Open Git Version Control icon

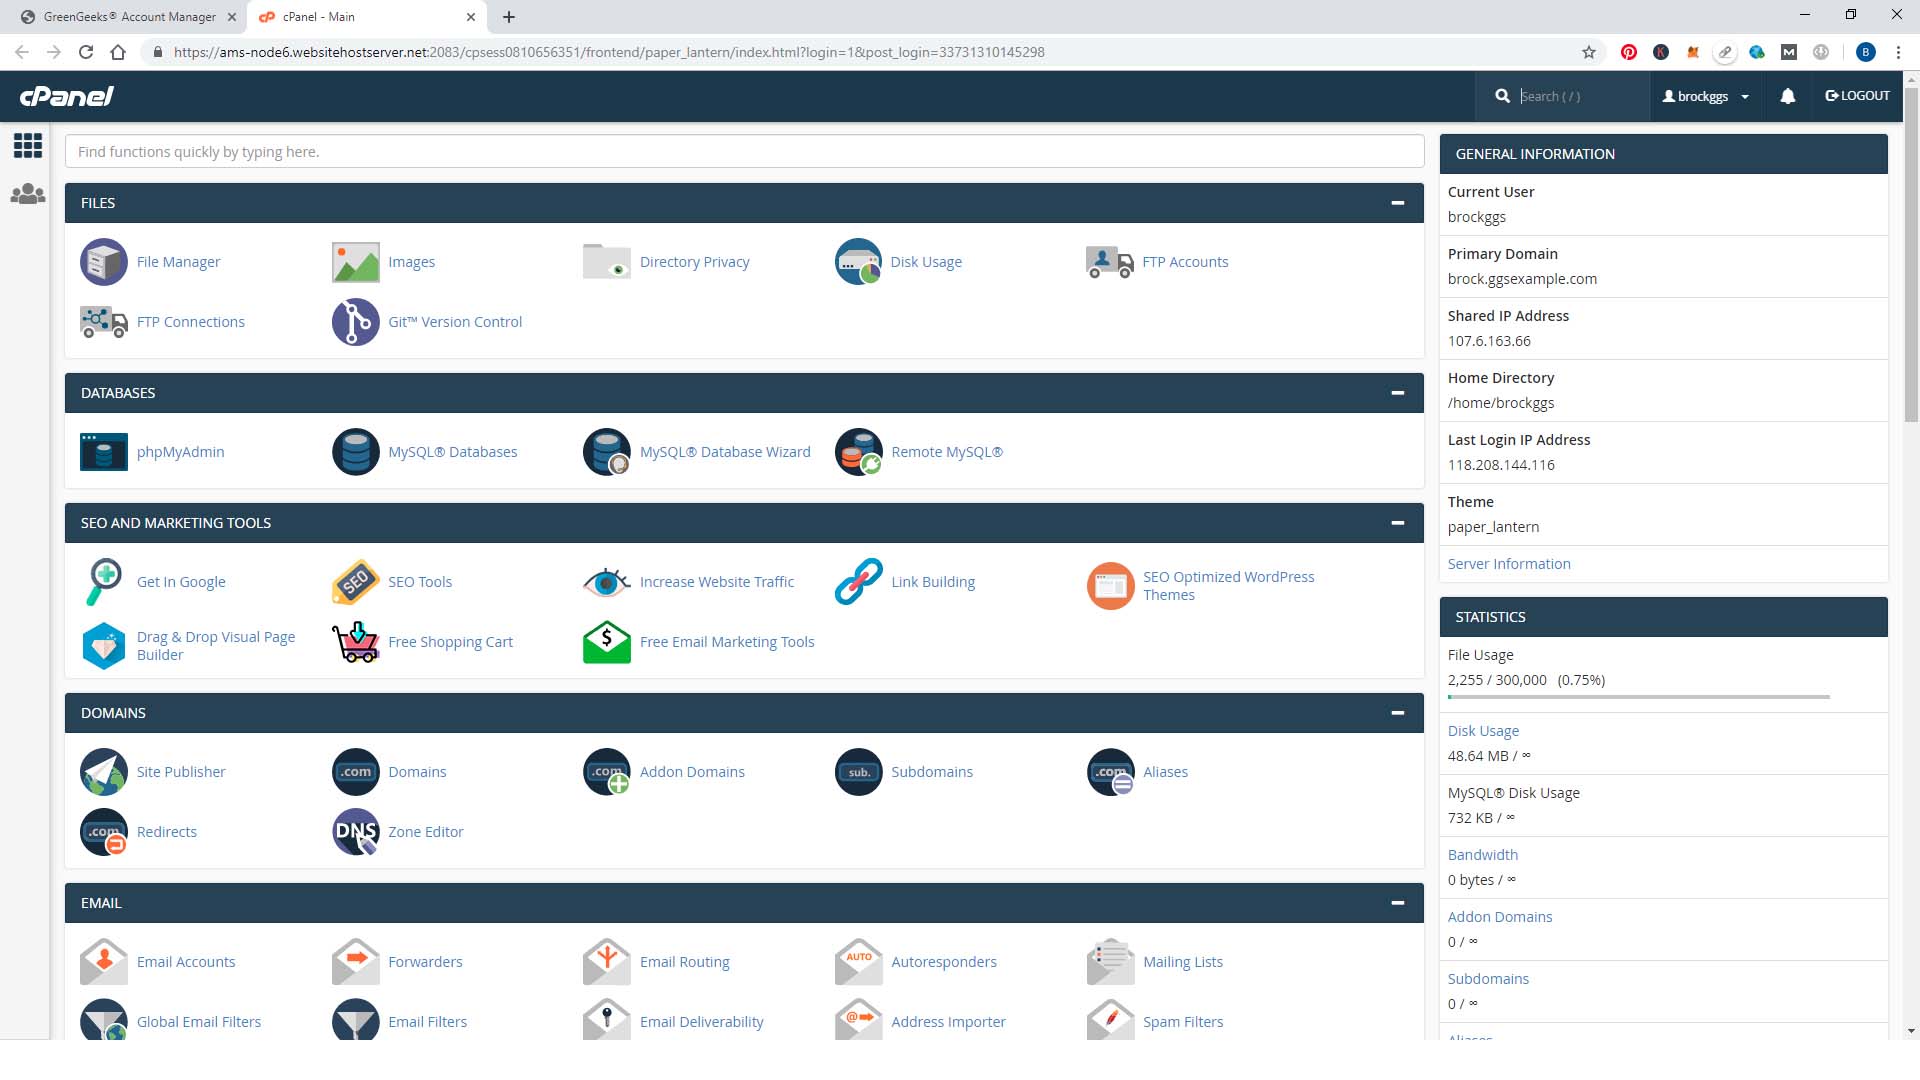(355, 322)
